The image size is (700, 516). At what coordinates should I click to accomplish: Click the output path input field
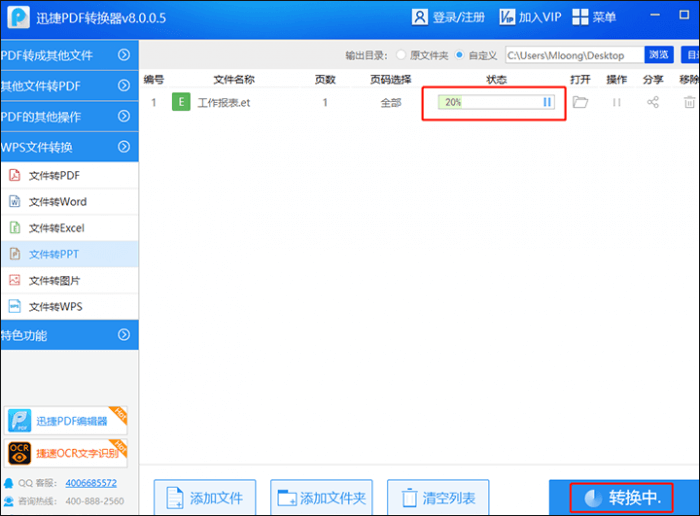coord(575,55)
